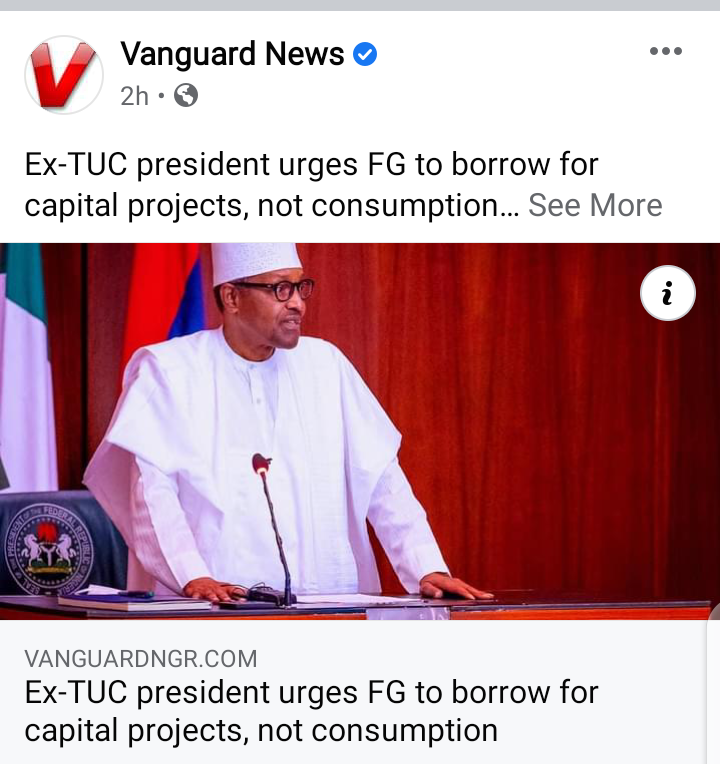This screenshot has height=764, width=720.
Task: Click the Nigerian flag at the photo's left edge
Action: click(25, 366)
